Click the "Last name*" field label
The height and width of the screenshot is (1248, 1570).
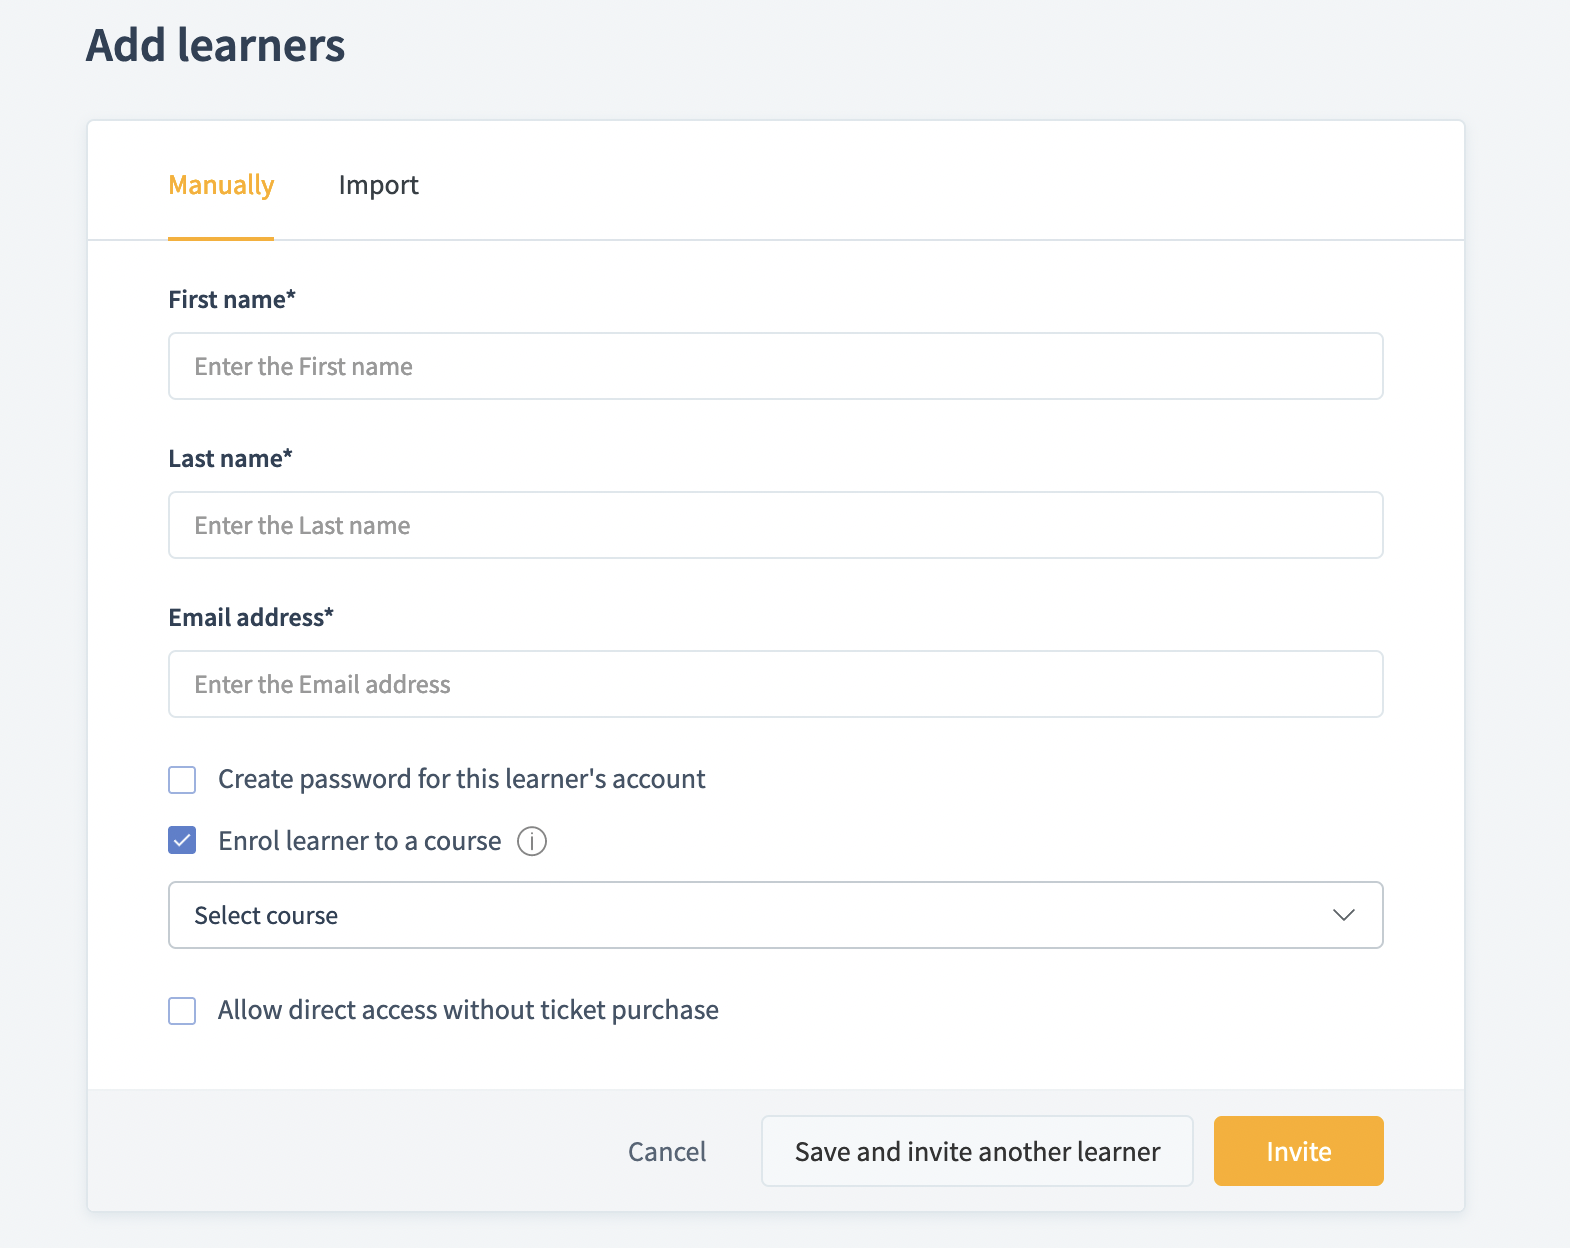click(230, 458)
